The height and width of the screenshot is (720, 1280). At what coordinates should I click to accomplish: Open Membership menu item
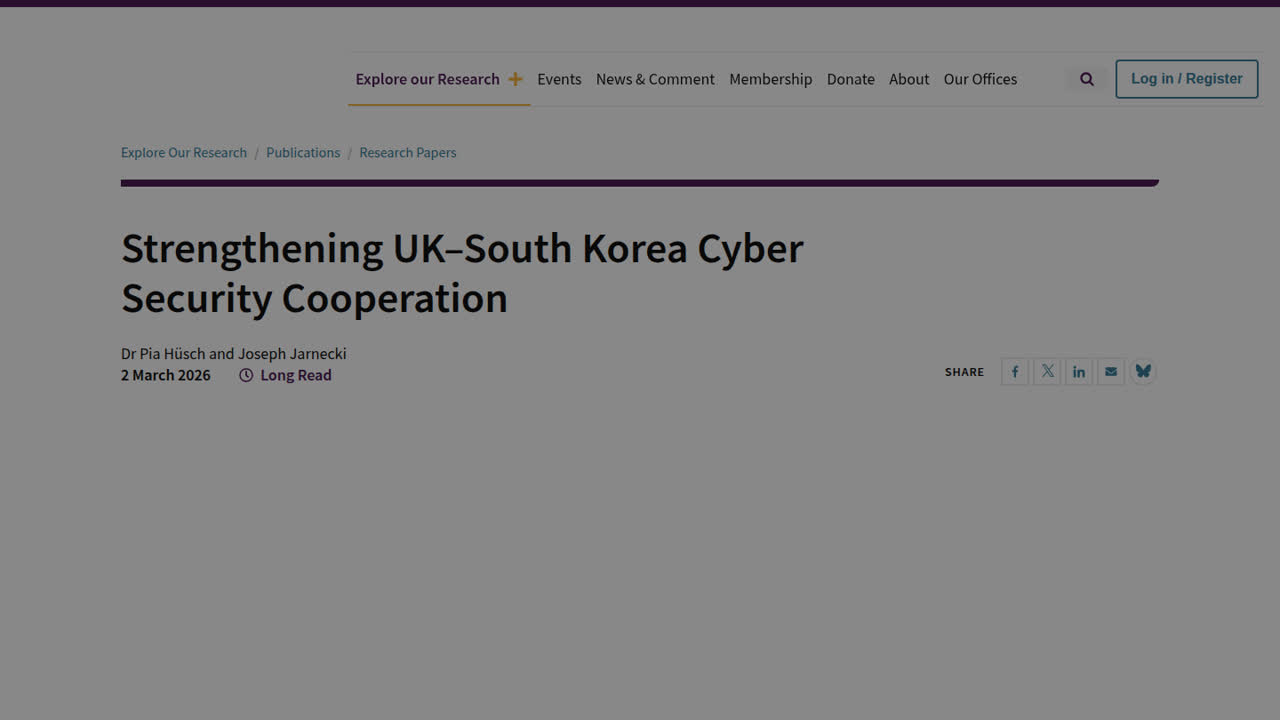[770, 79]
